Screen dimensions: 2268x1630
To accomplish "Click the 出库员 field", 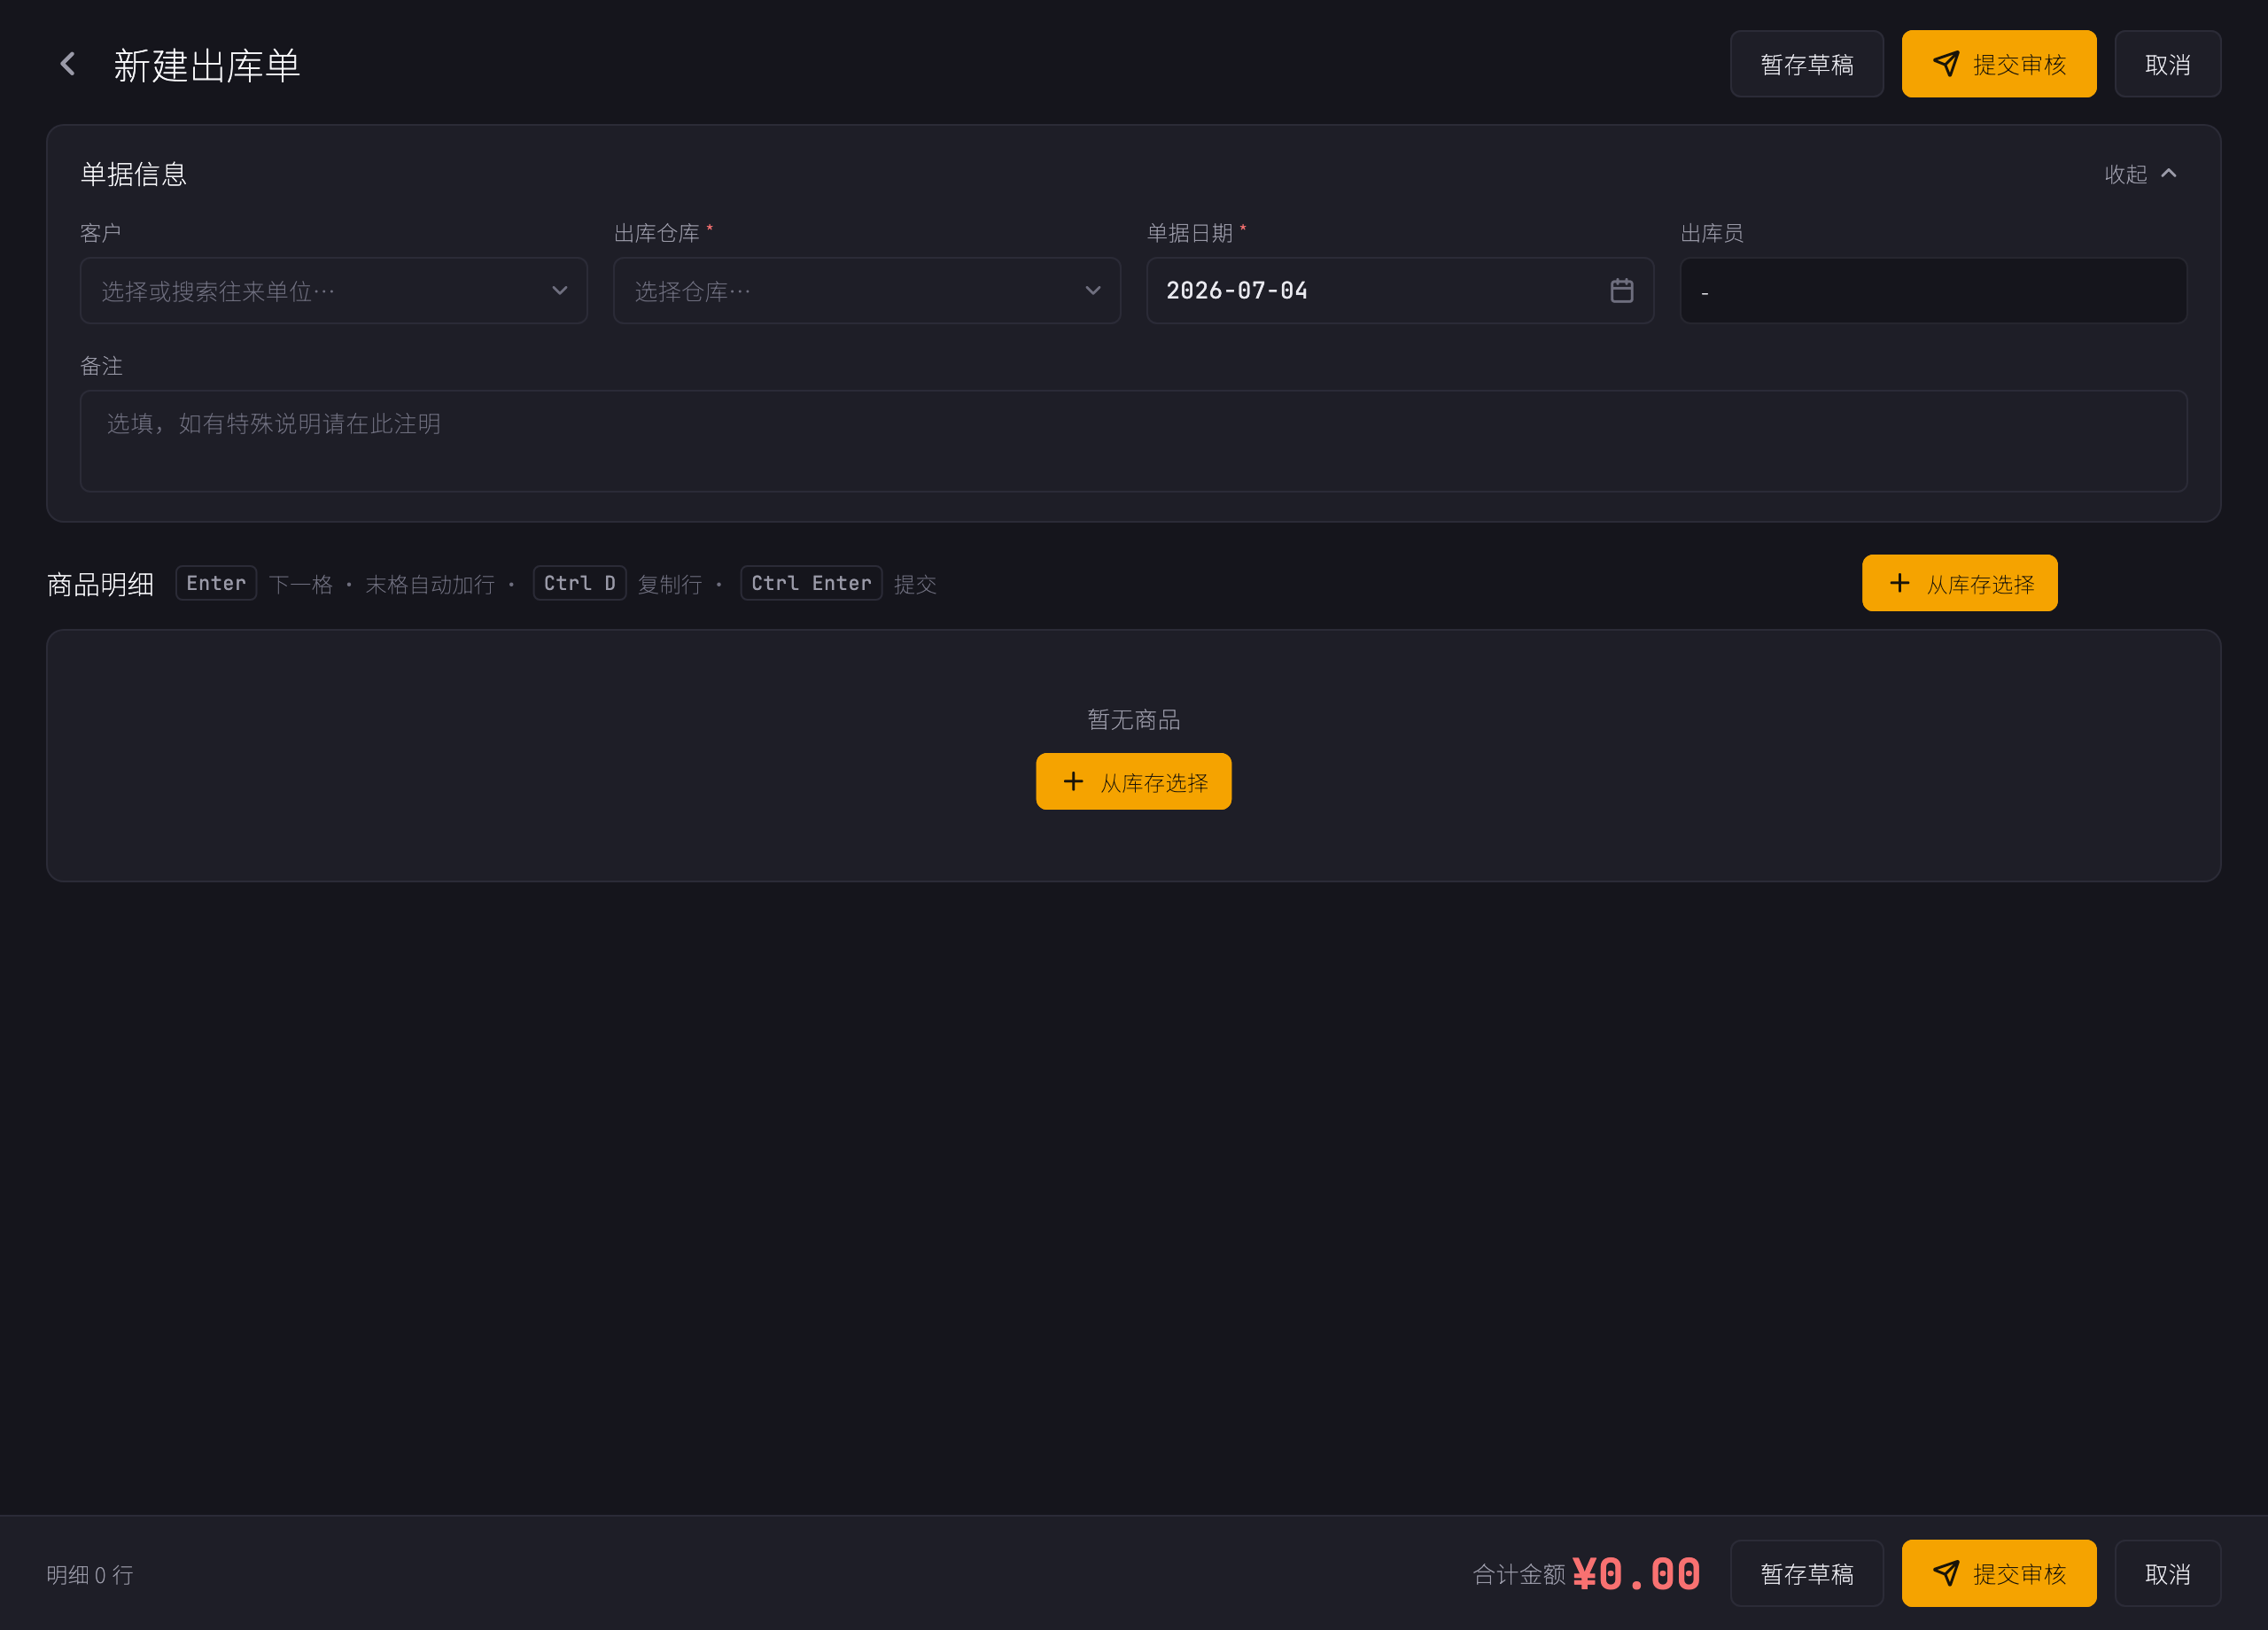I will pos(1932,291).
